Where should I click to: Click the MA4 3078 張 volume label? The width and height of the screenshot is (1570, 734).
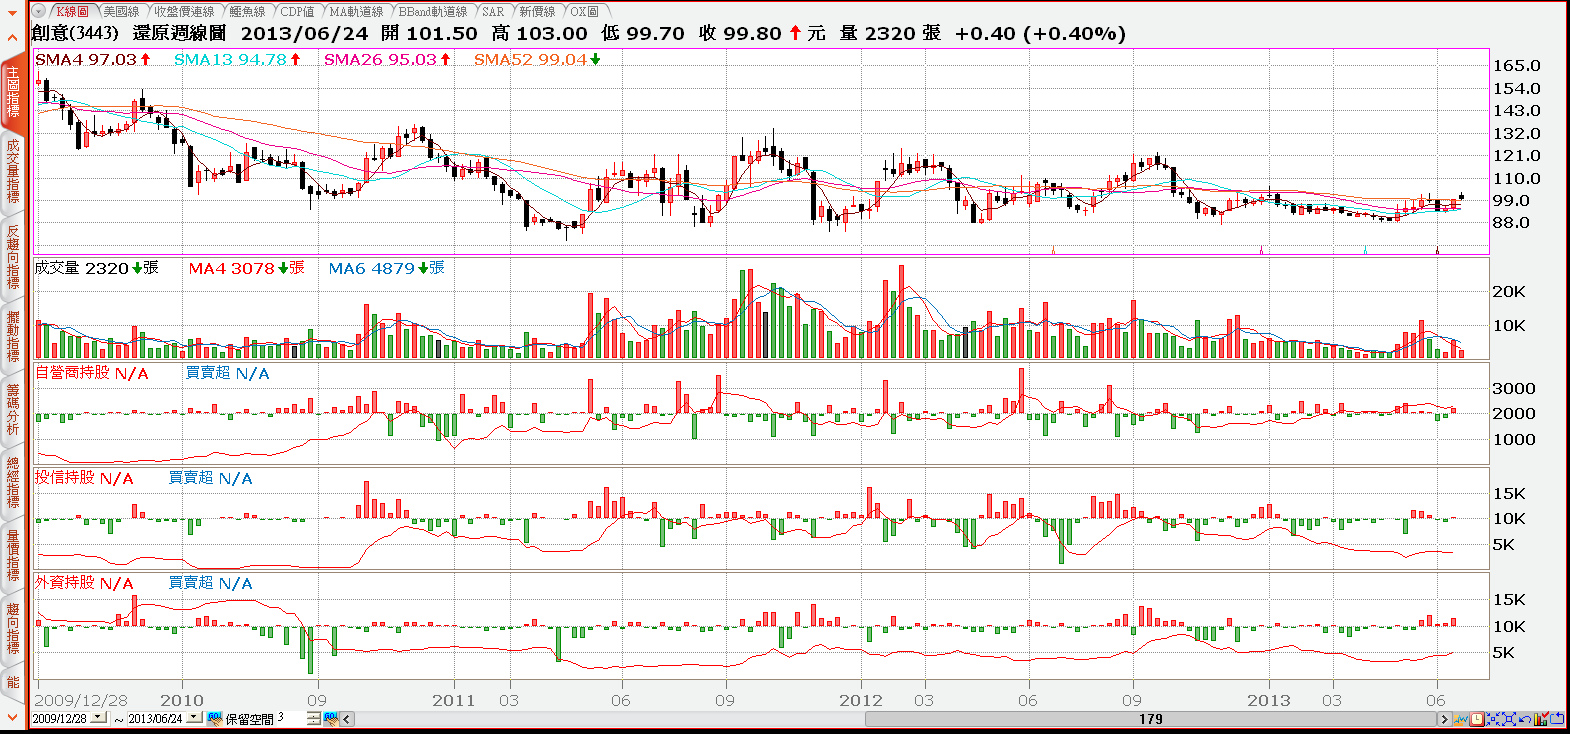pyautogui.click(x=246, y=268)
